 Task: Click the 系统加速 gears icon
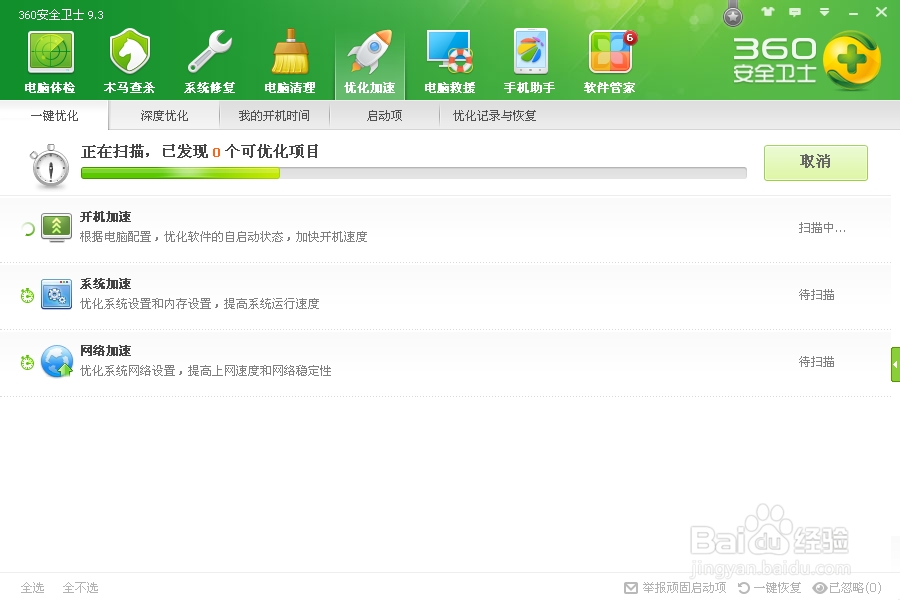[57, 295]
